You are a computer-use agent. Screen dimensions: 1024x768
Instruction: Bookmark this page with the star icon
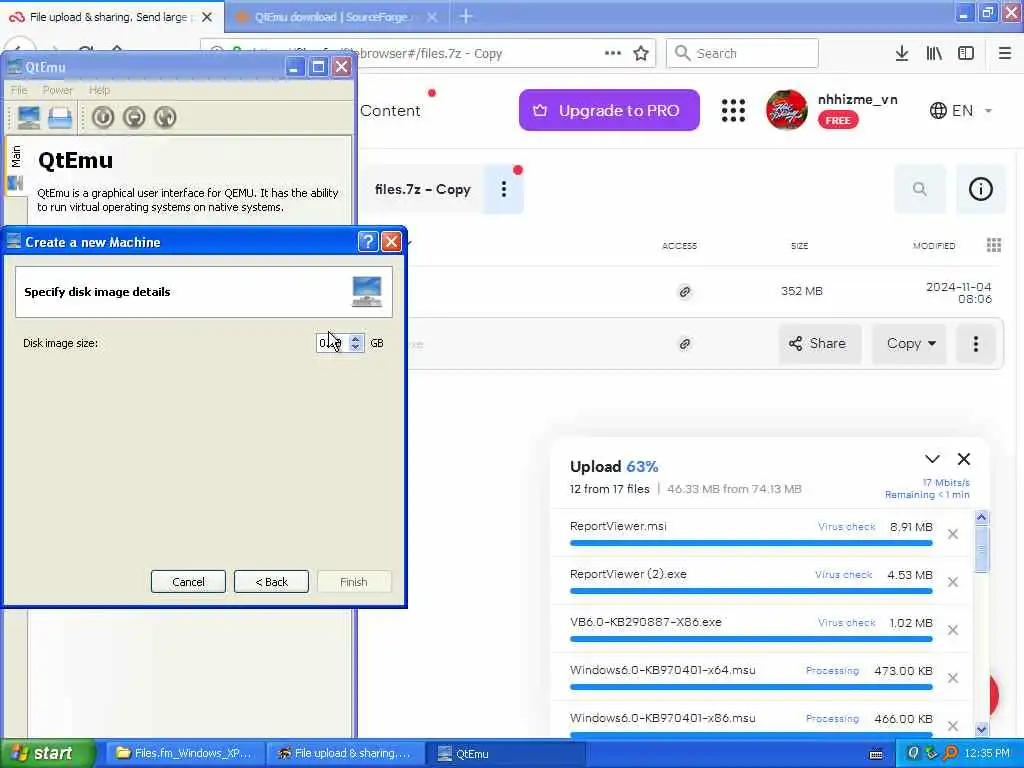641,53
